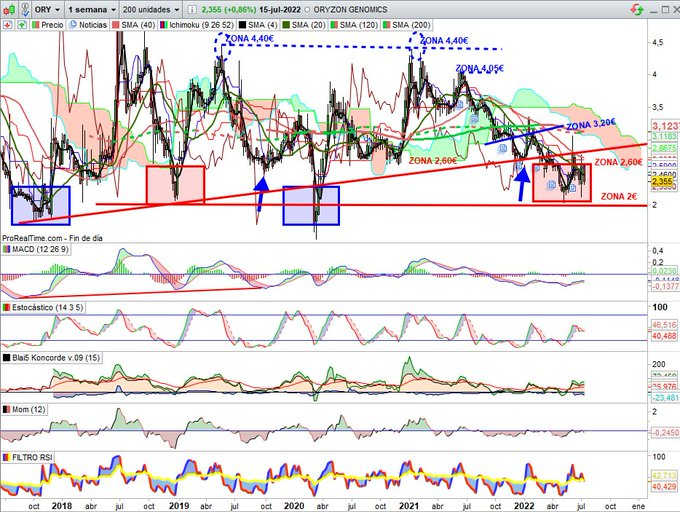Click the Estocástico 40,468 value label
The height and width of the screenshot is (512, 680).
(664, 336)
